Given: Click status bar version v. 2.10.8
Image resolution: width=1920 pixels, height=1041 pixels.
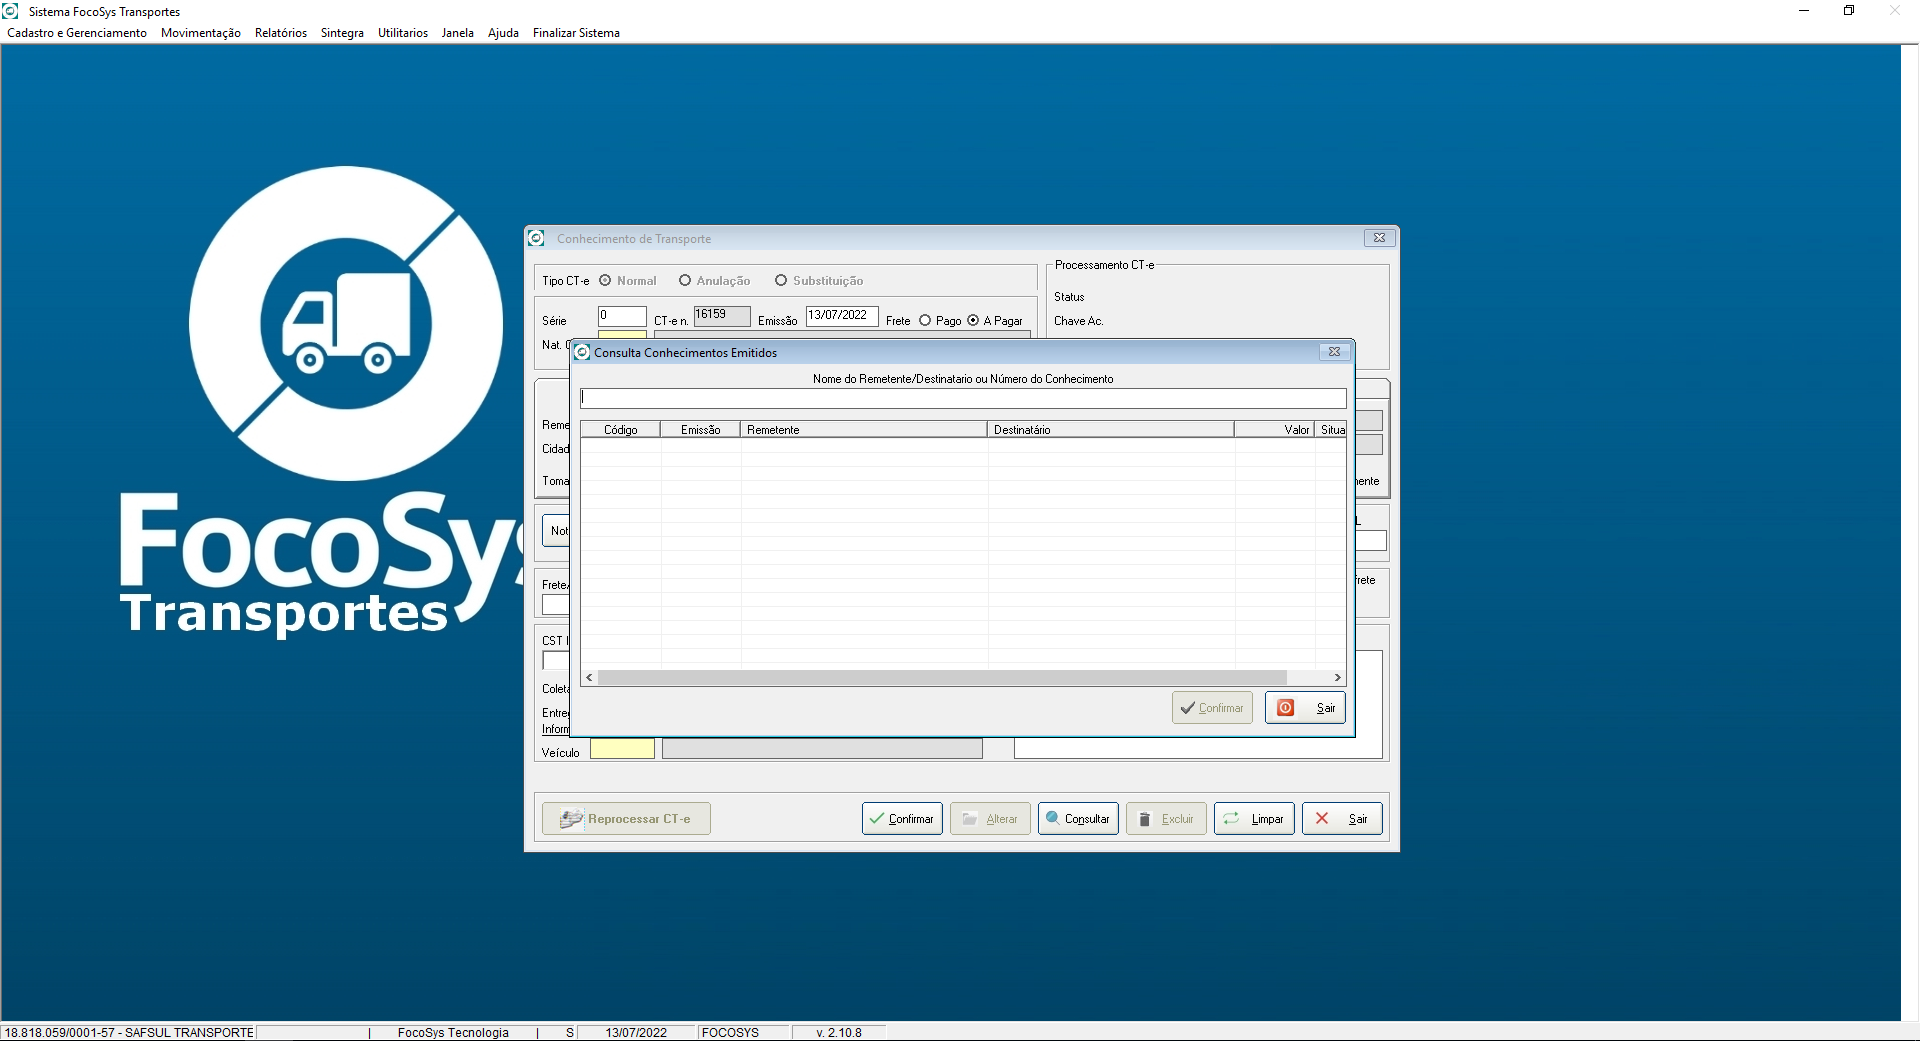Looking at the screenshot, I should pos(839,1033).
